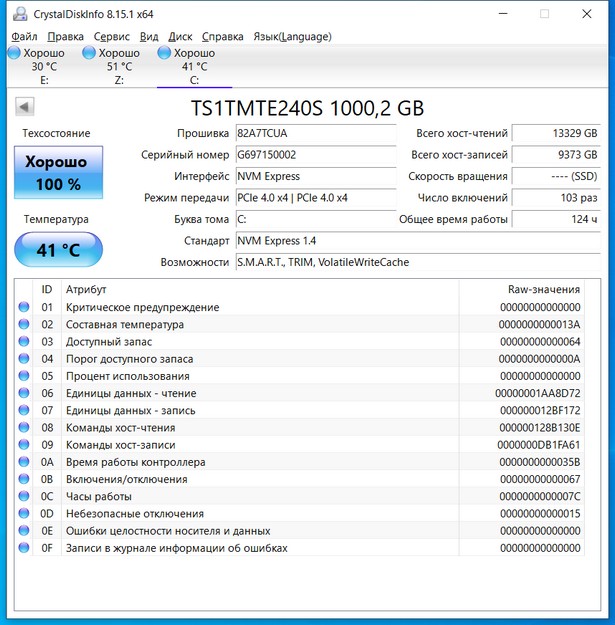This screenshot has height=625, width=615.
Task: Click the Атрибут column header
Action: pos(260,289)
